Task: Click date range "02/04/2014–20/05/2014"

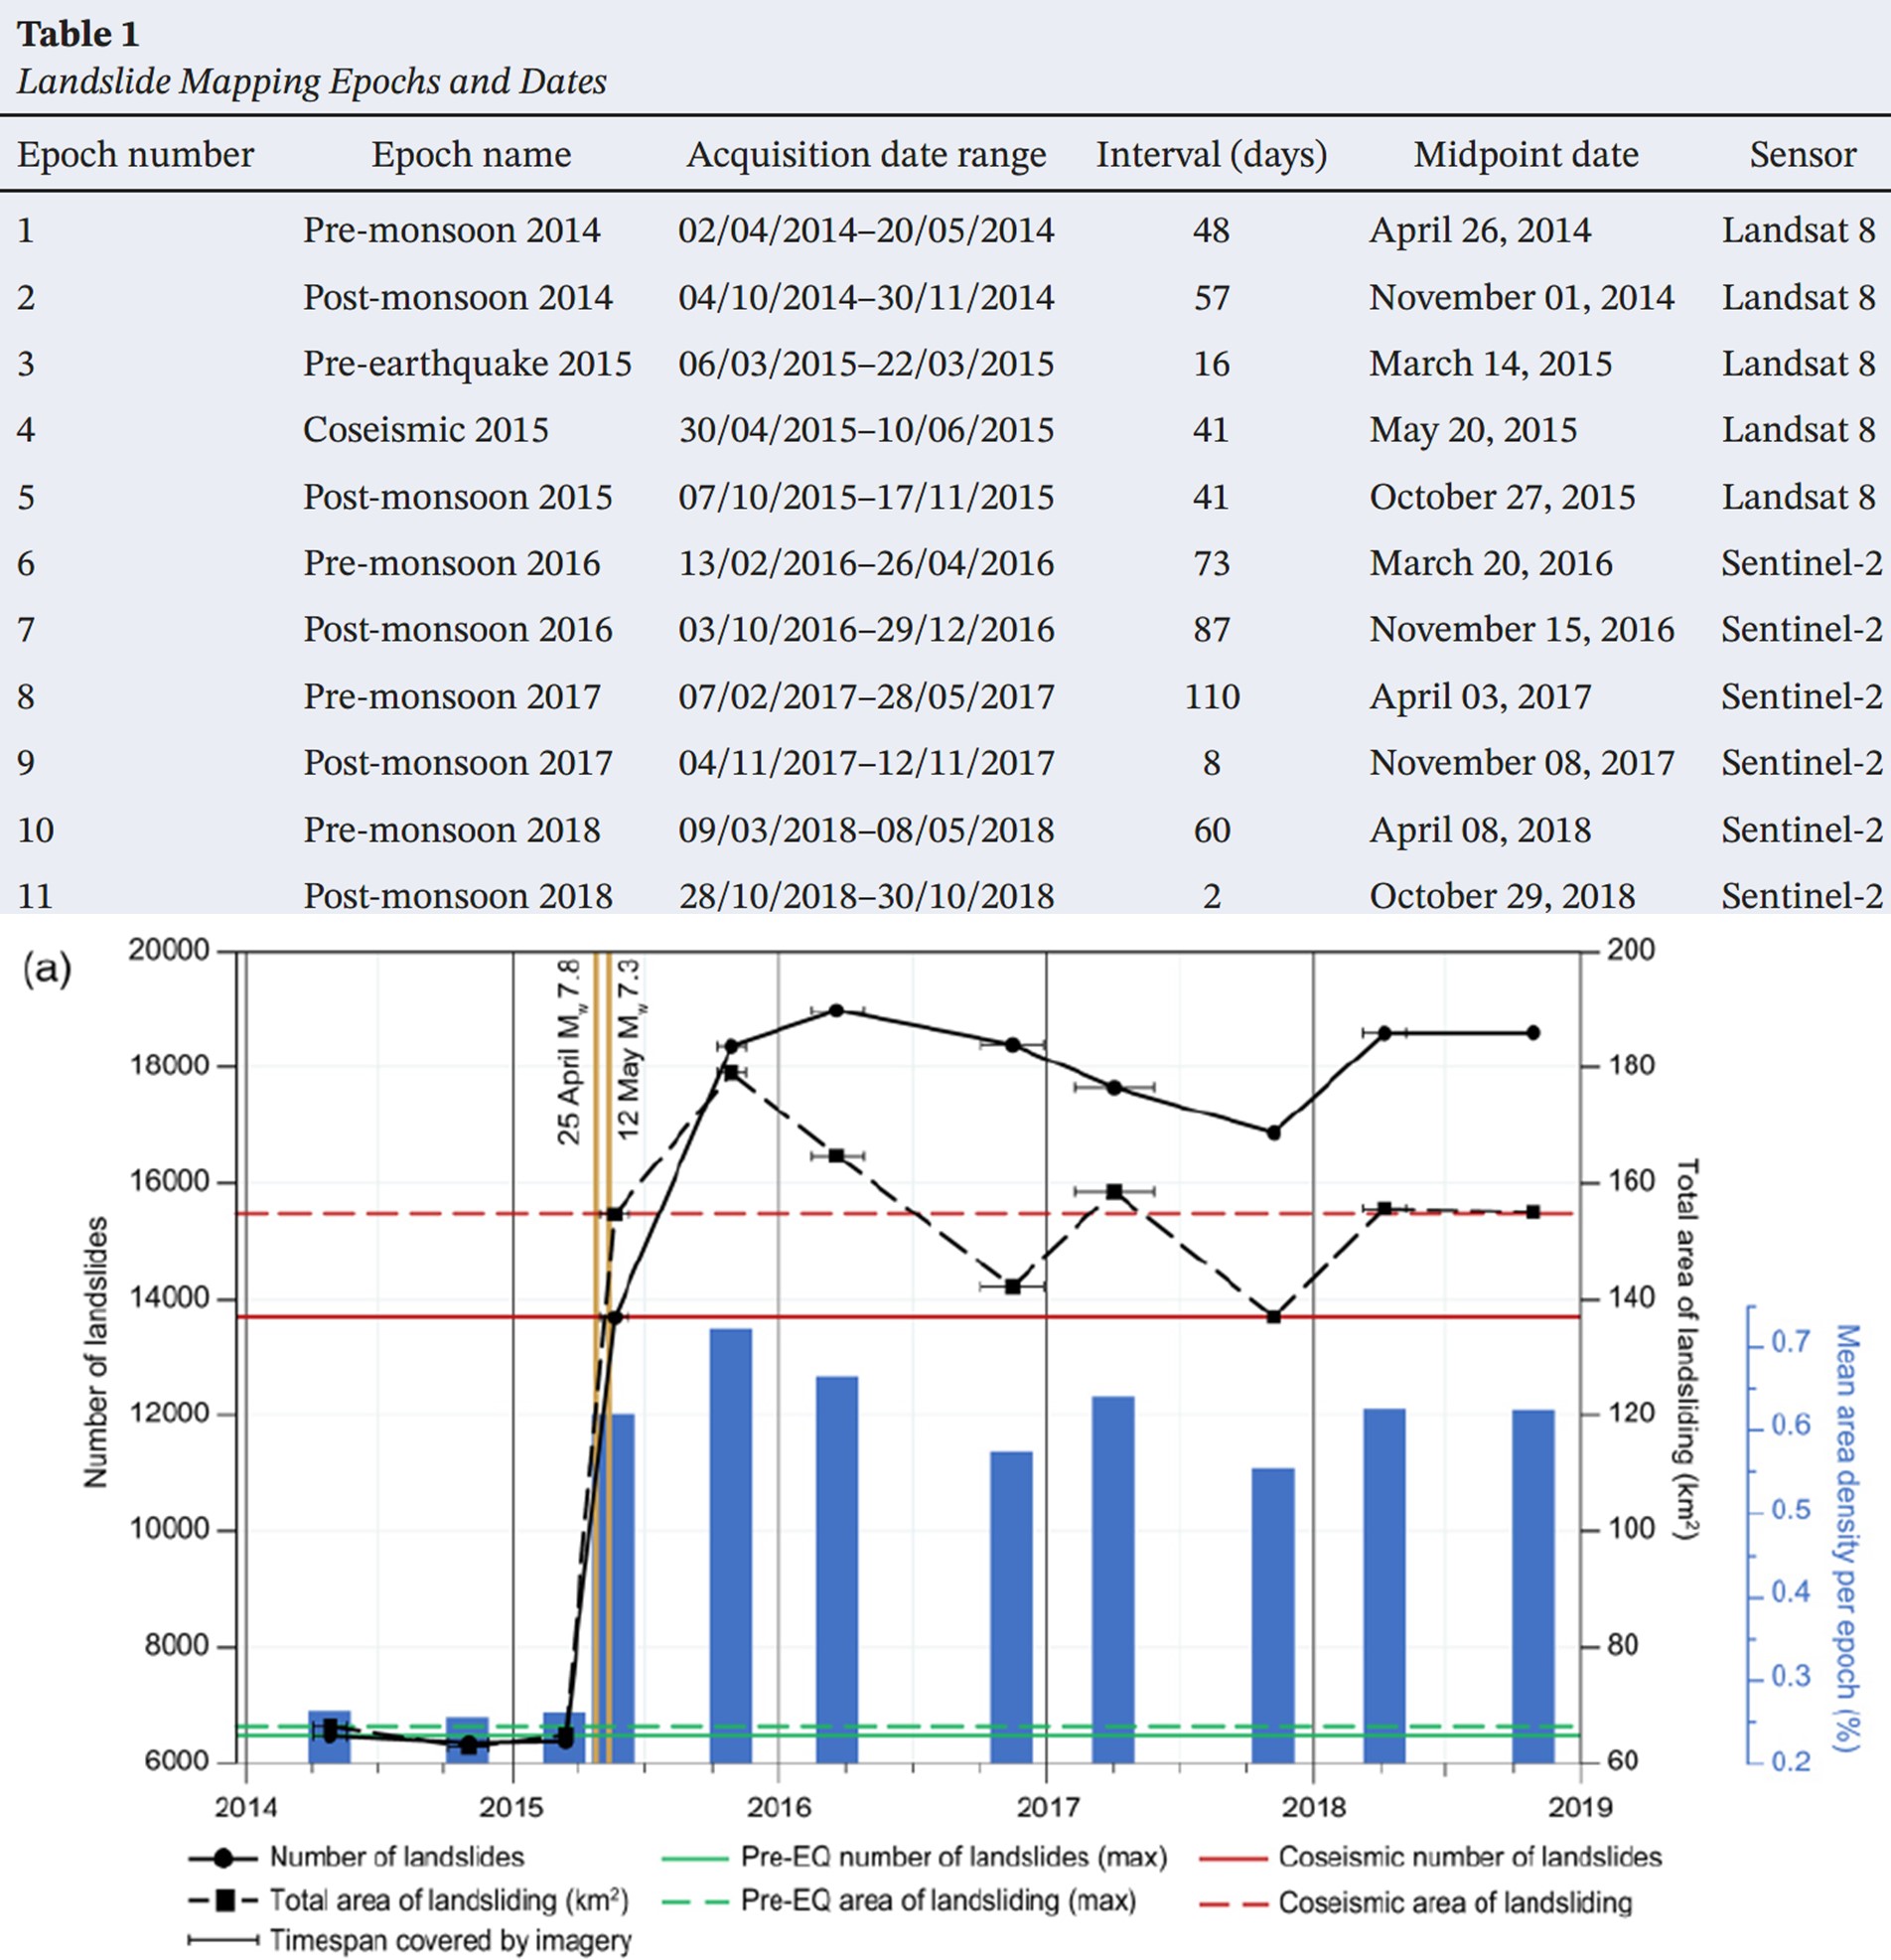Action: point(866,231)
